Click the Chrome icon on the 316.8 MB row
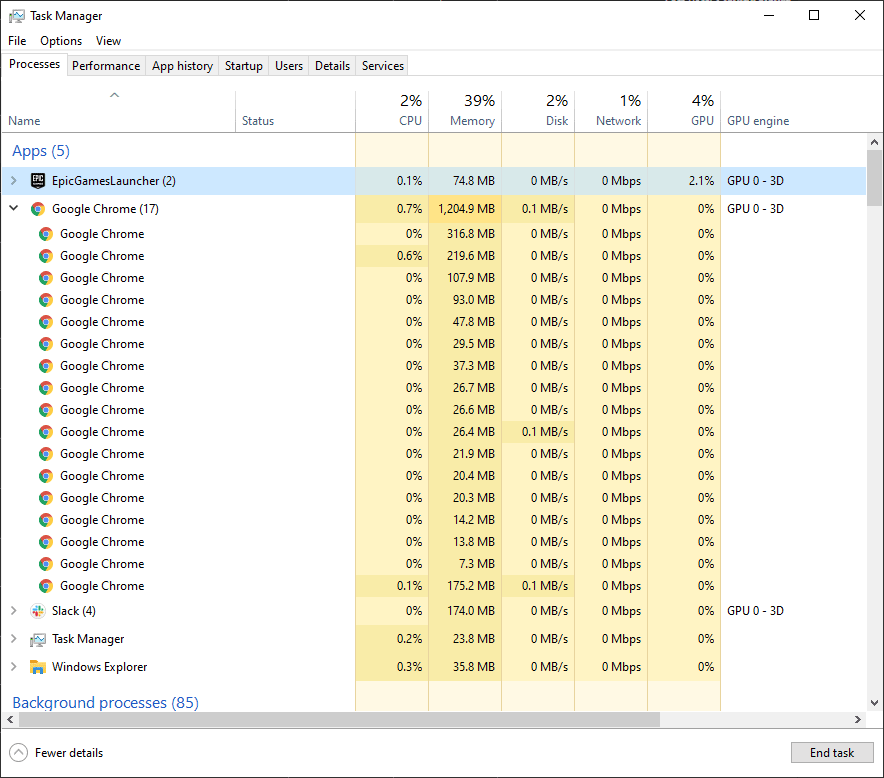Viewport: 884px width, 778px height. point(46,234)
